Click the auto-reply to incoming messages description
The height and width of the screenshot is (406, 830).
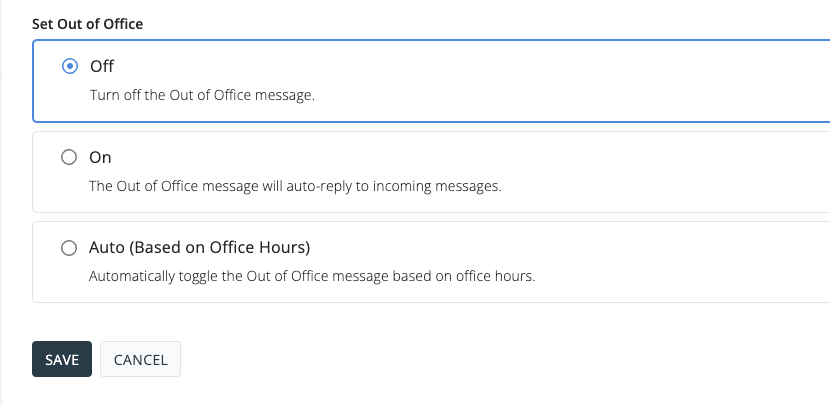(x=295, y=186)
